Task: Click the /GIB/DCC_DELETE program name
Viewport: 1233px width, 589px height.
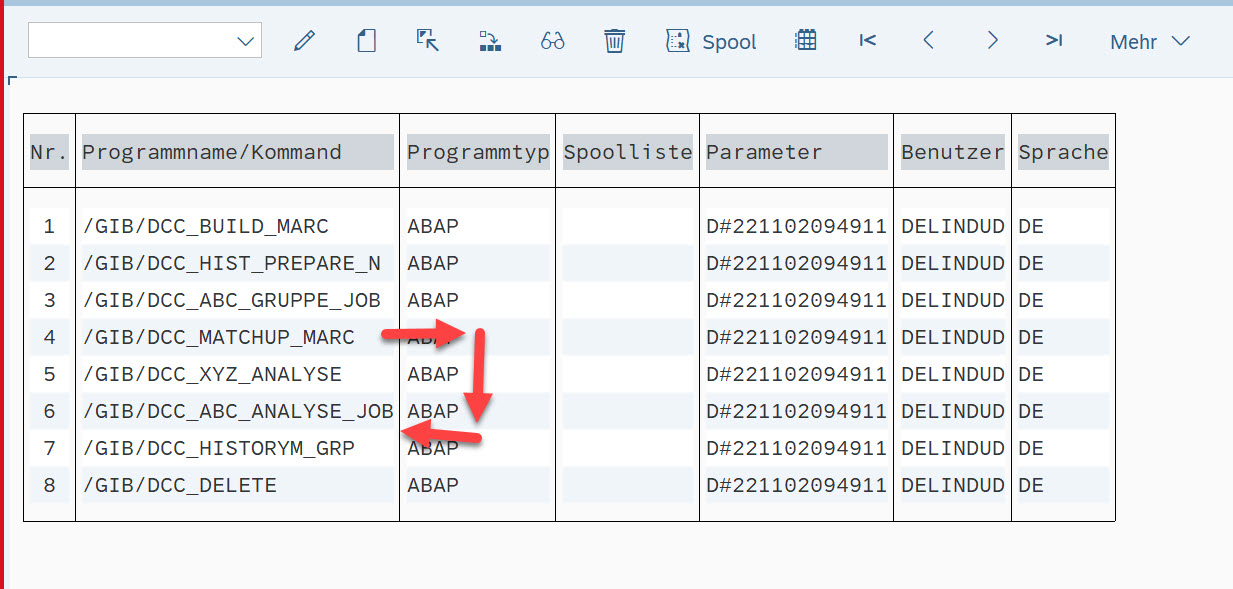Action: pyautogui.click(x=180, y=485)
